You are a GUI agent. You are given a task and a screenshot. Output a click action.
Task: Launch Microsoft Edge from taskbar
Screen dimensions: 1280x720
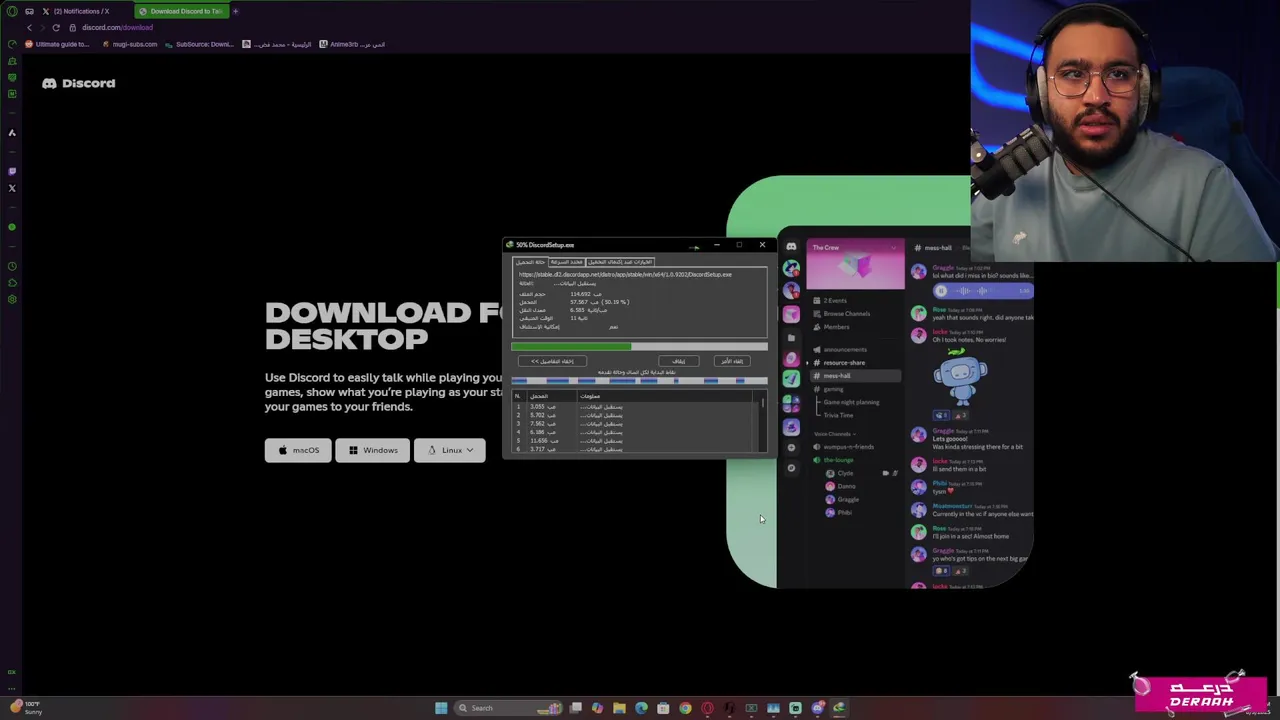pos(641,708)
